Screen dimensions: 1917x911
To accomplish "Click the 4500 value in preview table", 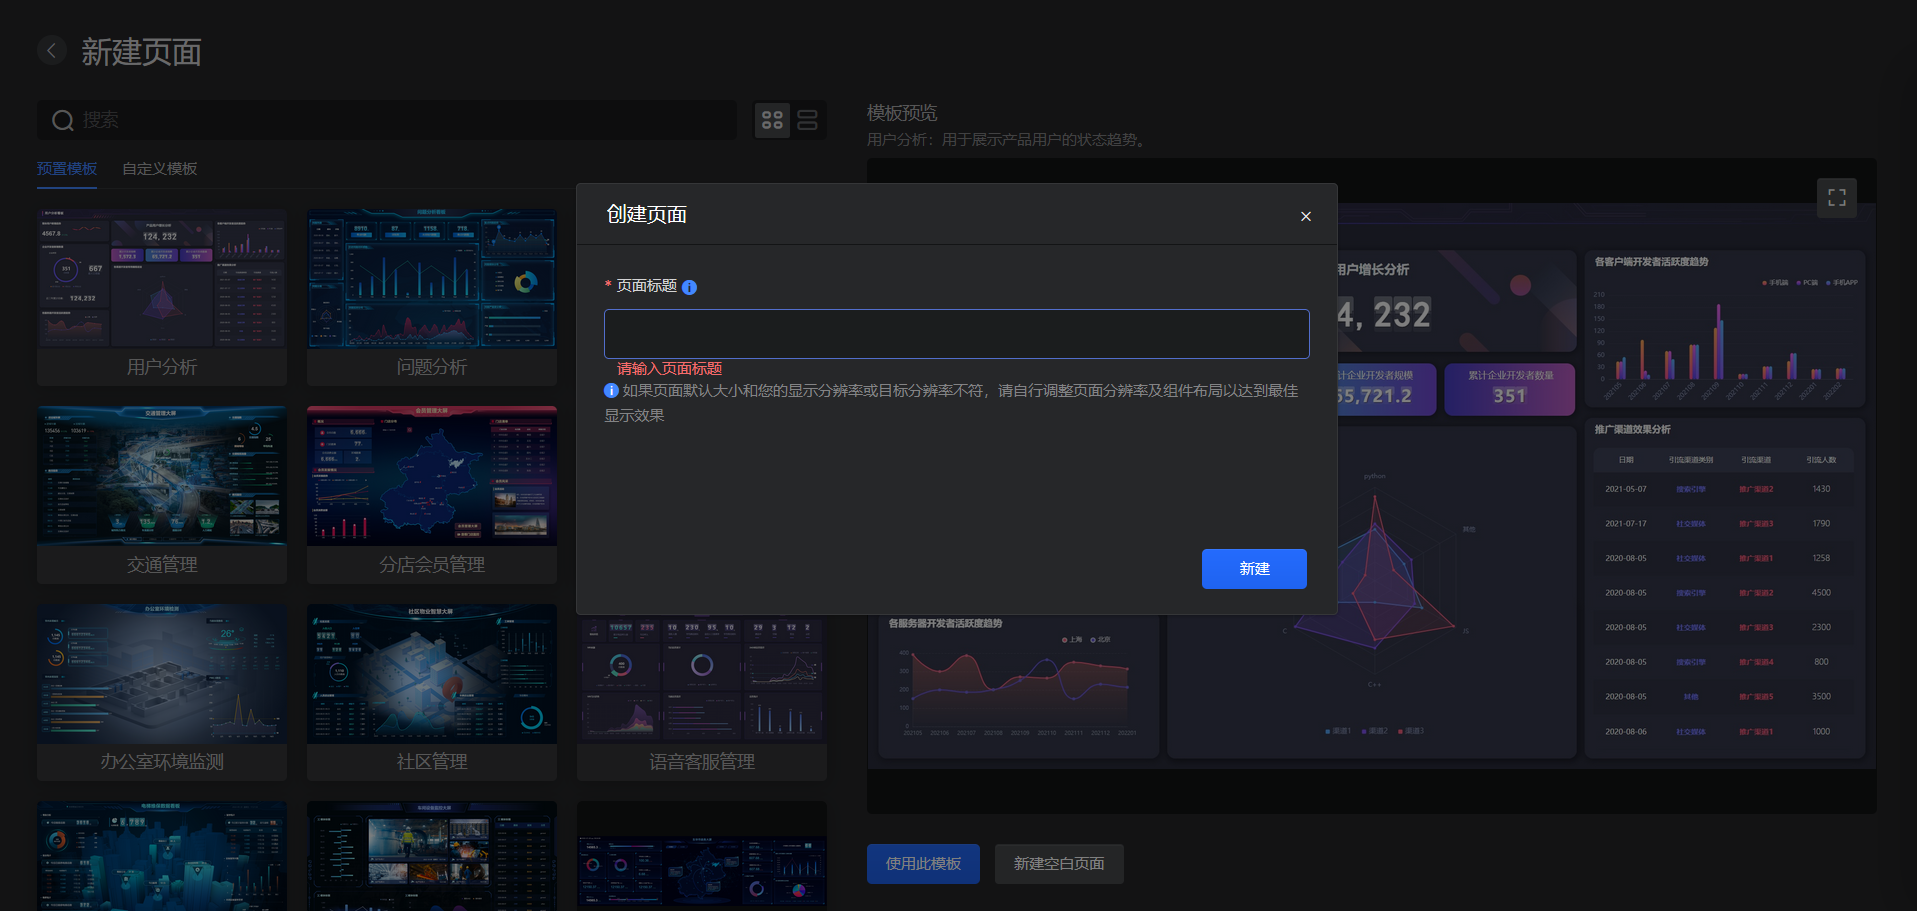I will pyautogui.click(x=1821, y=593).
